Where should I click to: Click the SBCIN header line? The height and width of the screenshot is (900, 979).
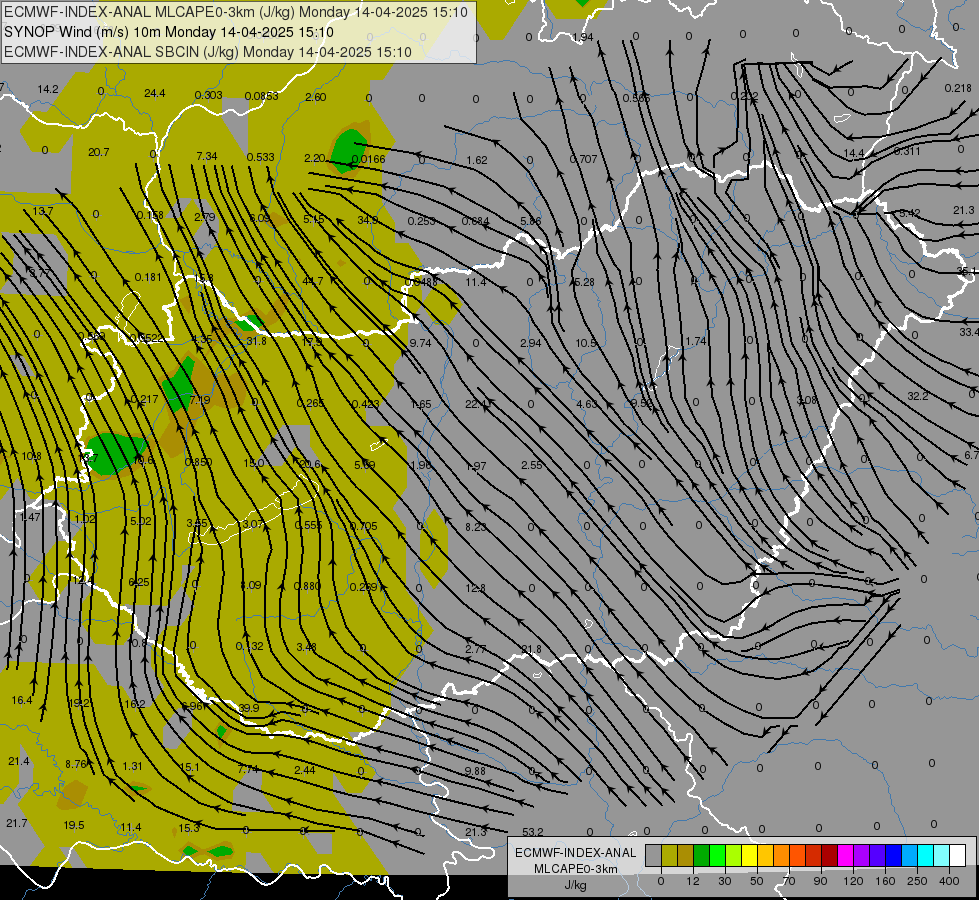pos(208,52)
